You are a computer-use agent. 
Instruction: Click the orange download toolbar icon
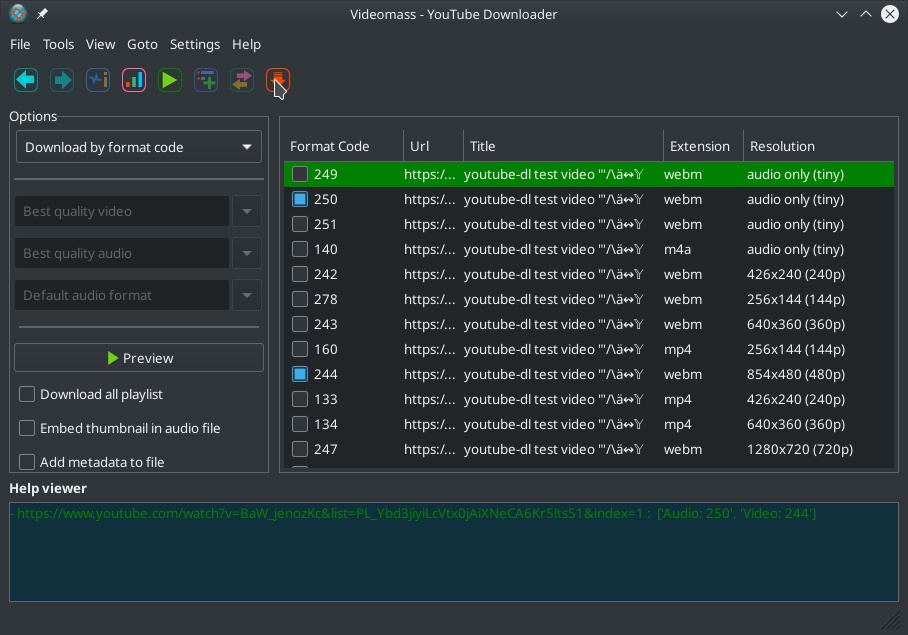coord(277,80)
